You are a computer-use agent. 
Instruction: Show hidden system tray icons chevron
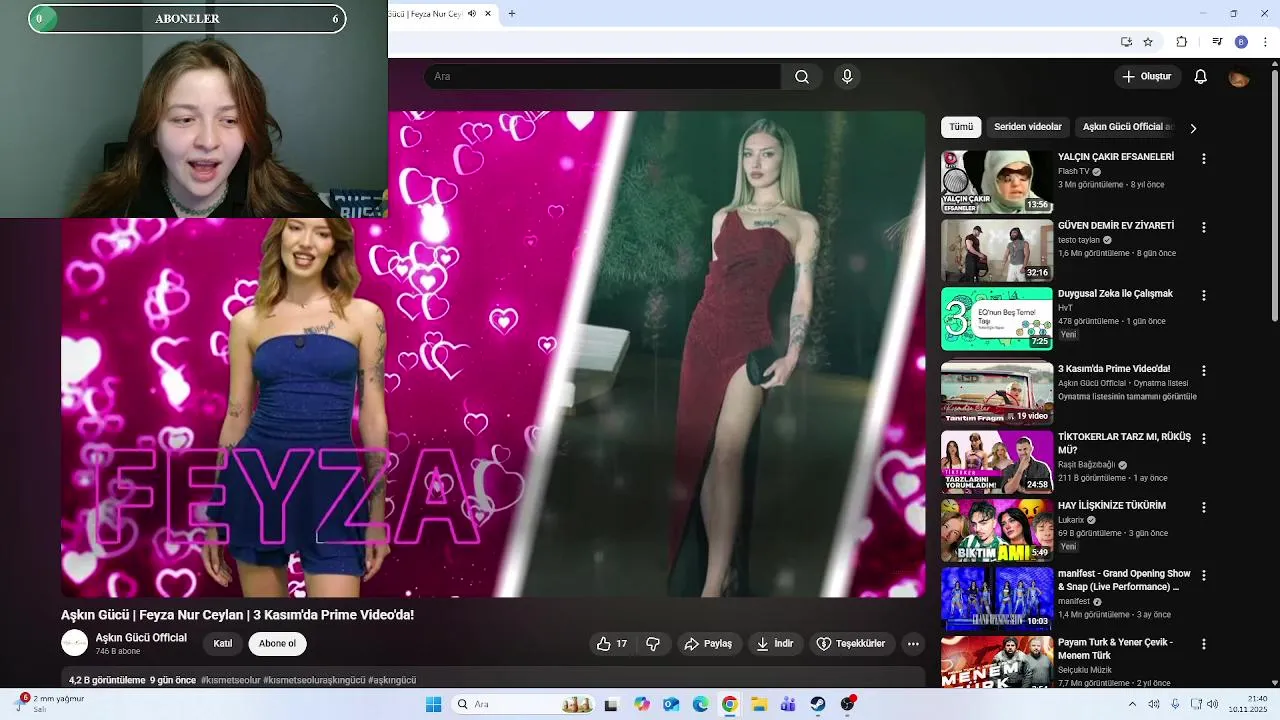pyautogui.click(x=1132, y=704)
